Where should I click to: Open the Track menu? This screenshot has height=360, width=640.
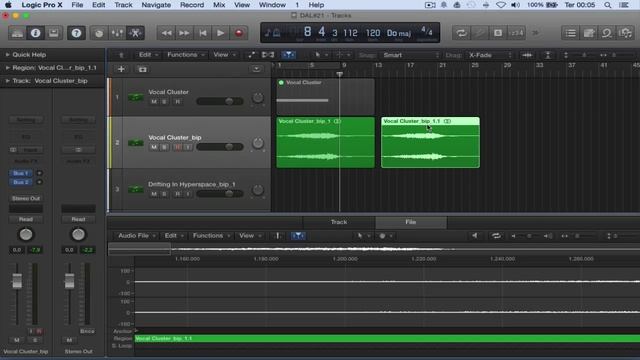coord(123,5)
